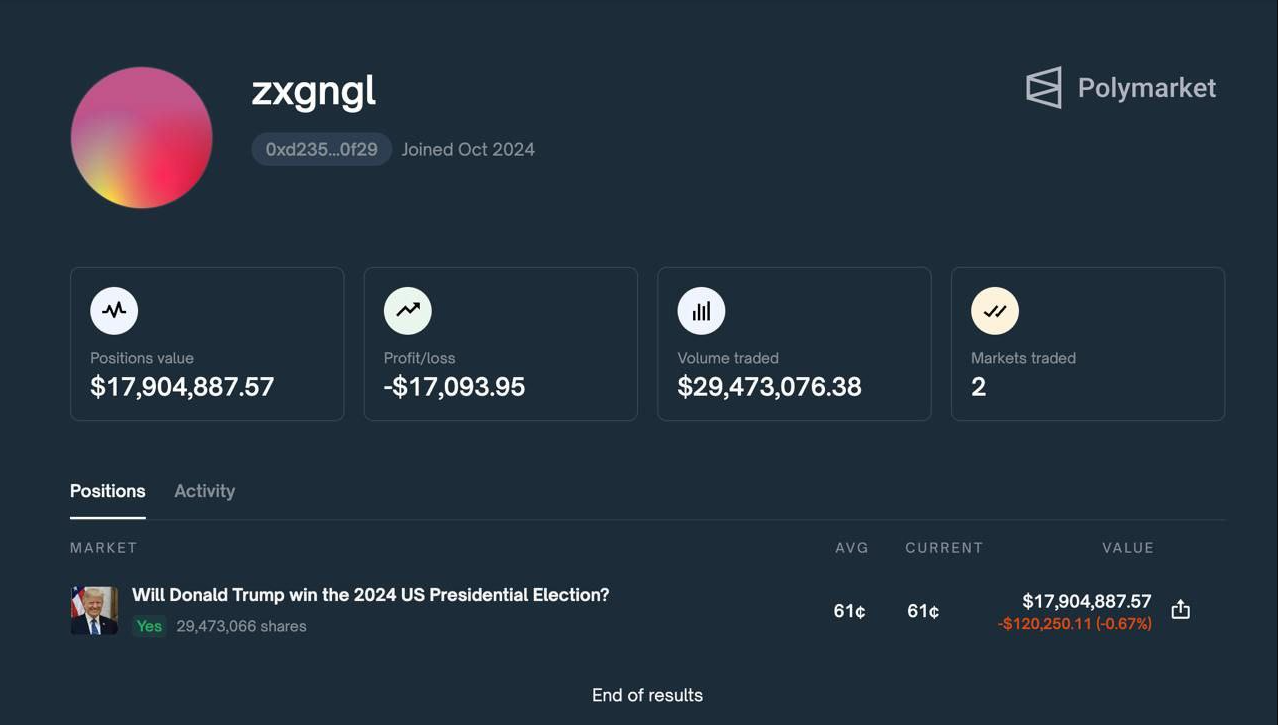Select the Positions tab
The width and height of the screenshot is (1278, 725).
coord(107,491)
